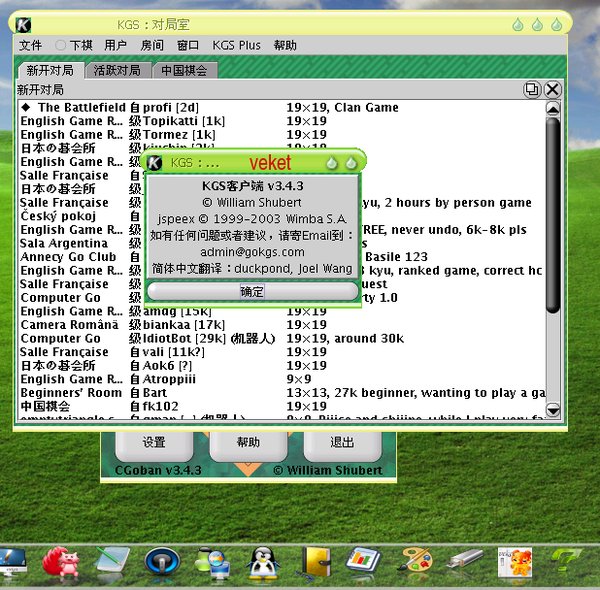The image size is (600, 590).
Task: Click 设置 in the CGoban window
Action: coord(154,444)
